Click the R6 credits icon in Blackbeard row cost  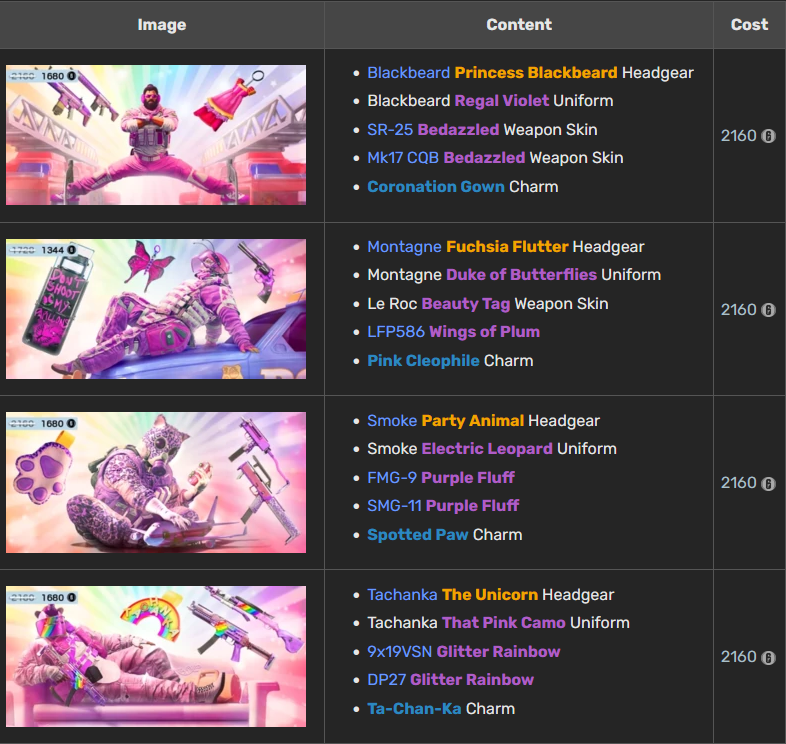[768, 136]
